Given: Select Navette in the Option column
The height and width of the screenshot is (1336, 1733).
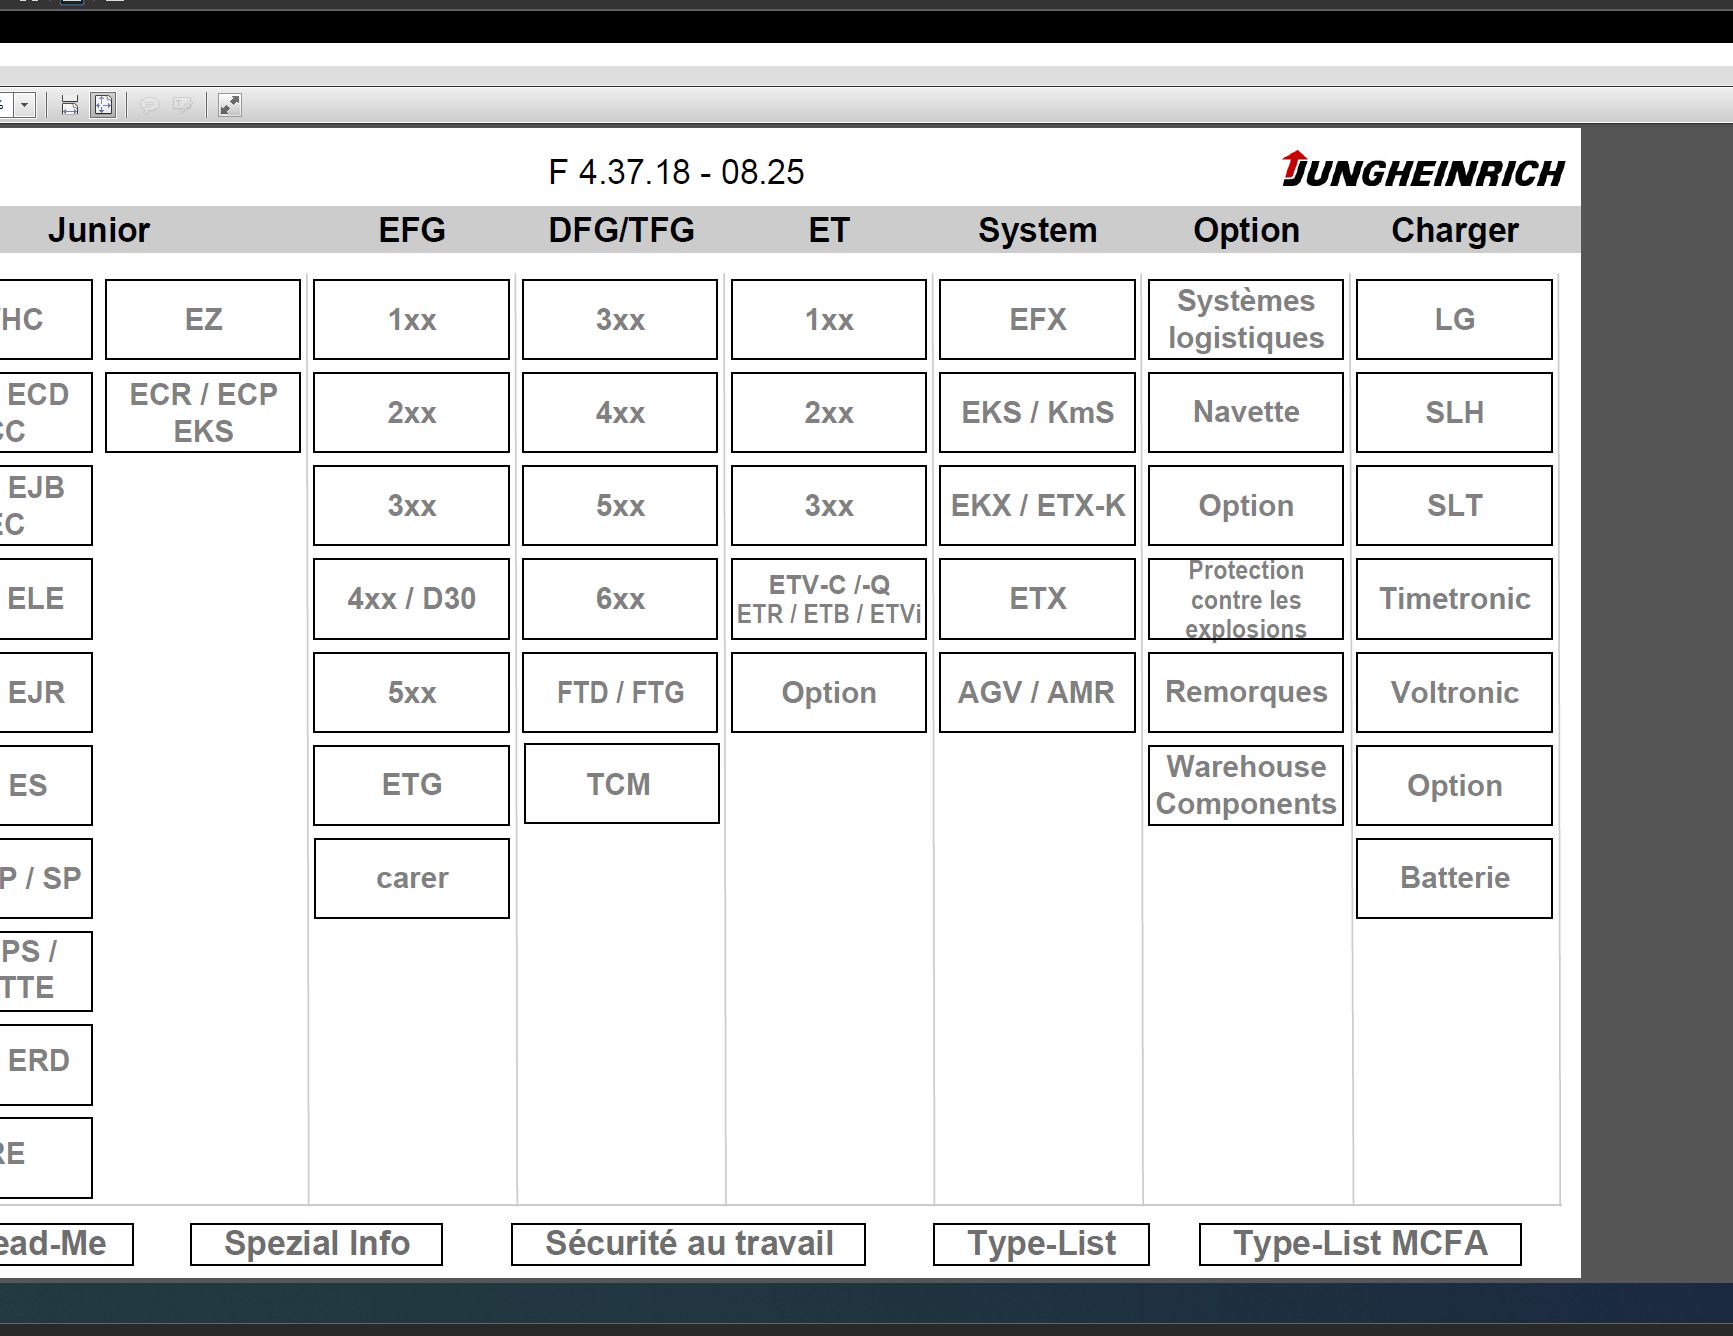Looking at the screenshot, I should (1245, 411).
